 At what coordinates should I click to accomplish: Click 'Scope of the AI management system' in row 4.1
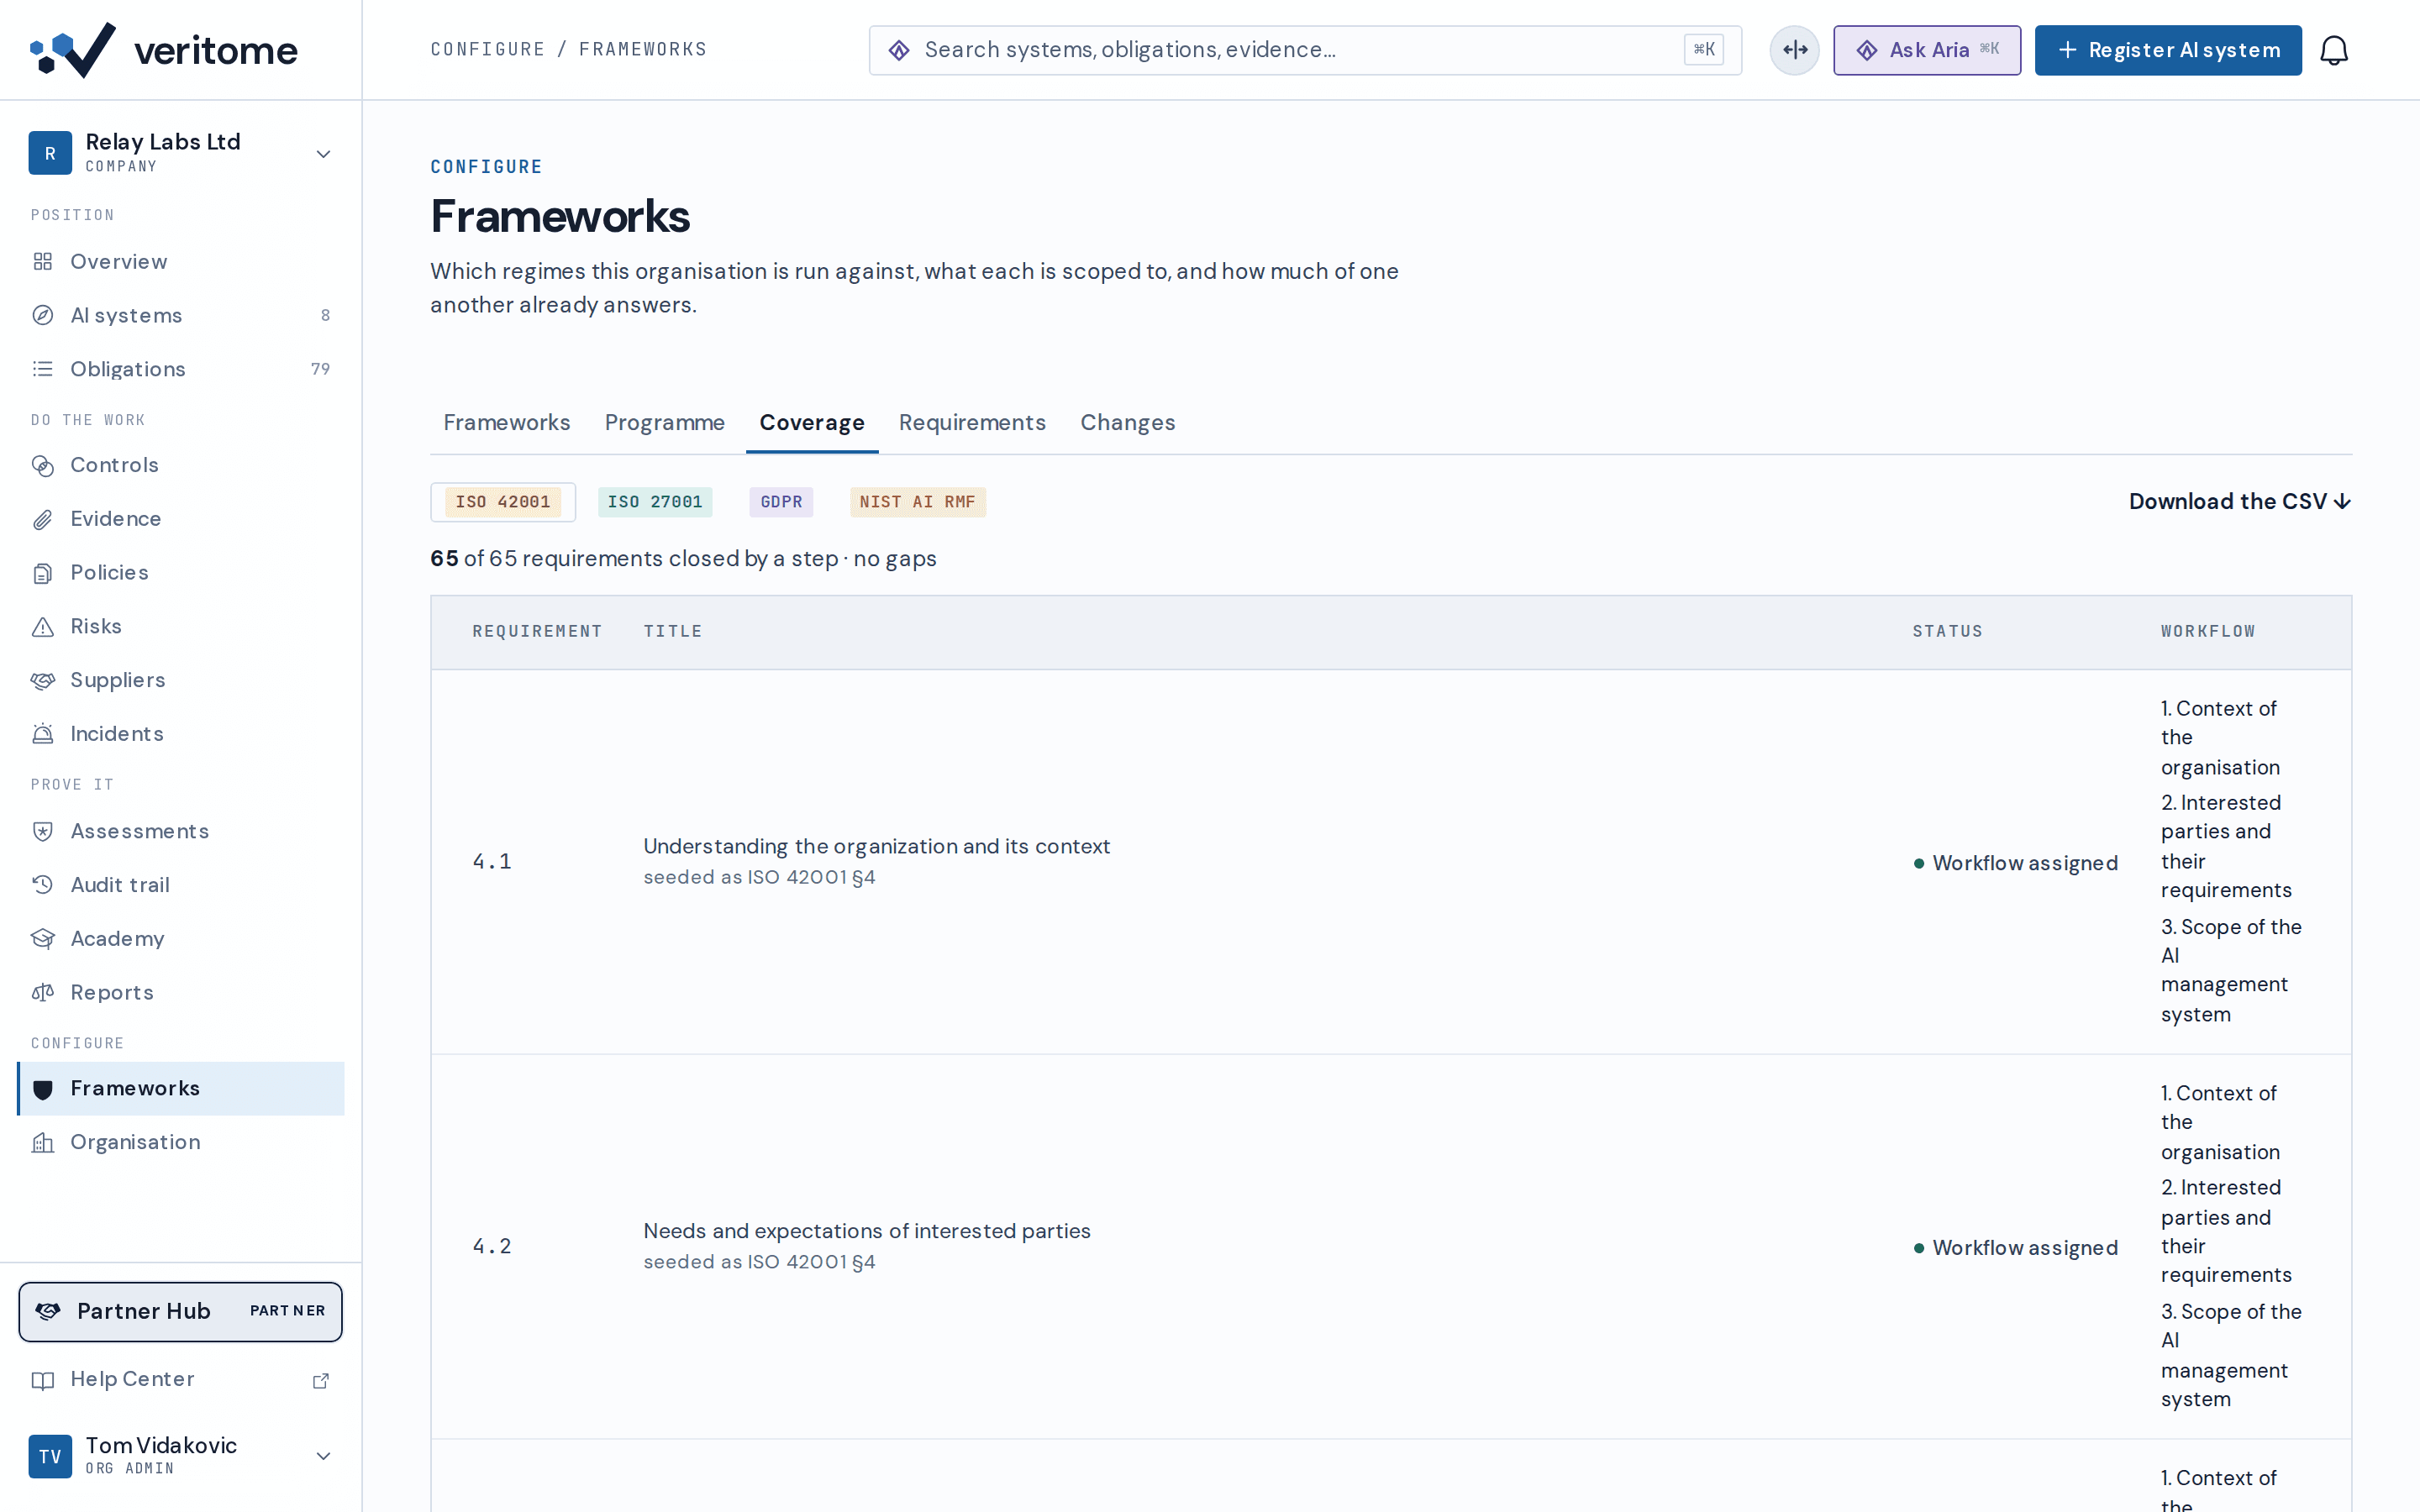tap(2232, 971)
